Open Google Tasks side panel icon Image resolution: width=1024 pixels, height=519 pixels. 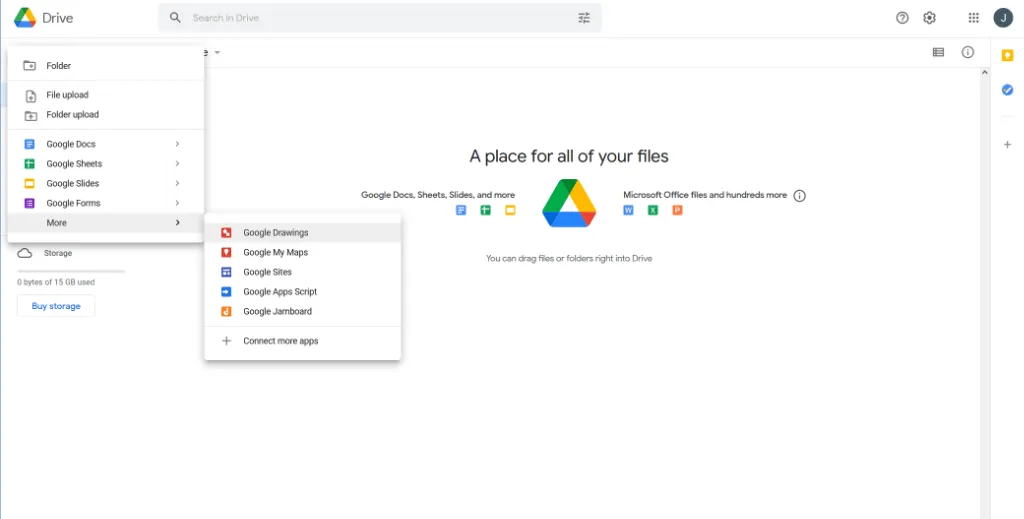(1007, 90)
